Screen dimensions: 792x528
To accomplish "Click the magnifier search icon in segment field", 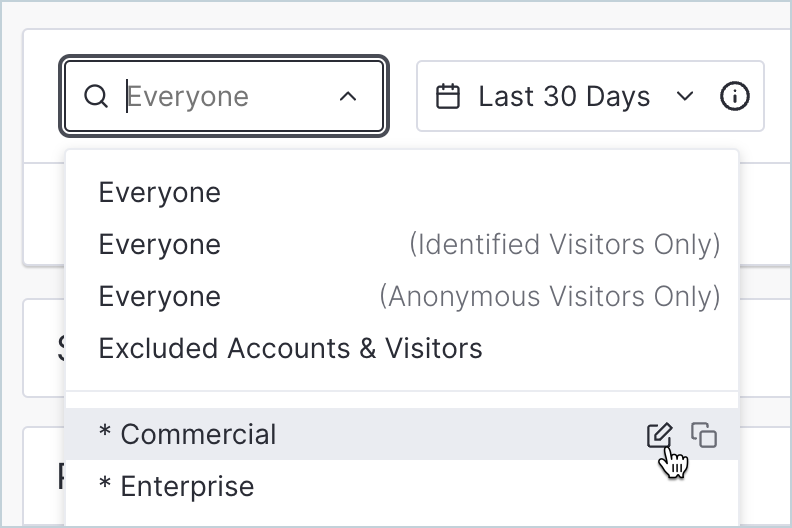I will (95, 96).
